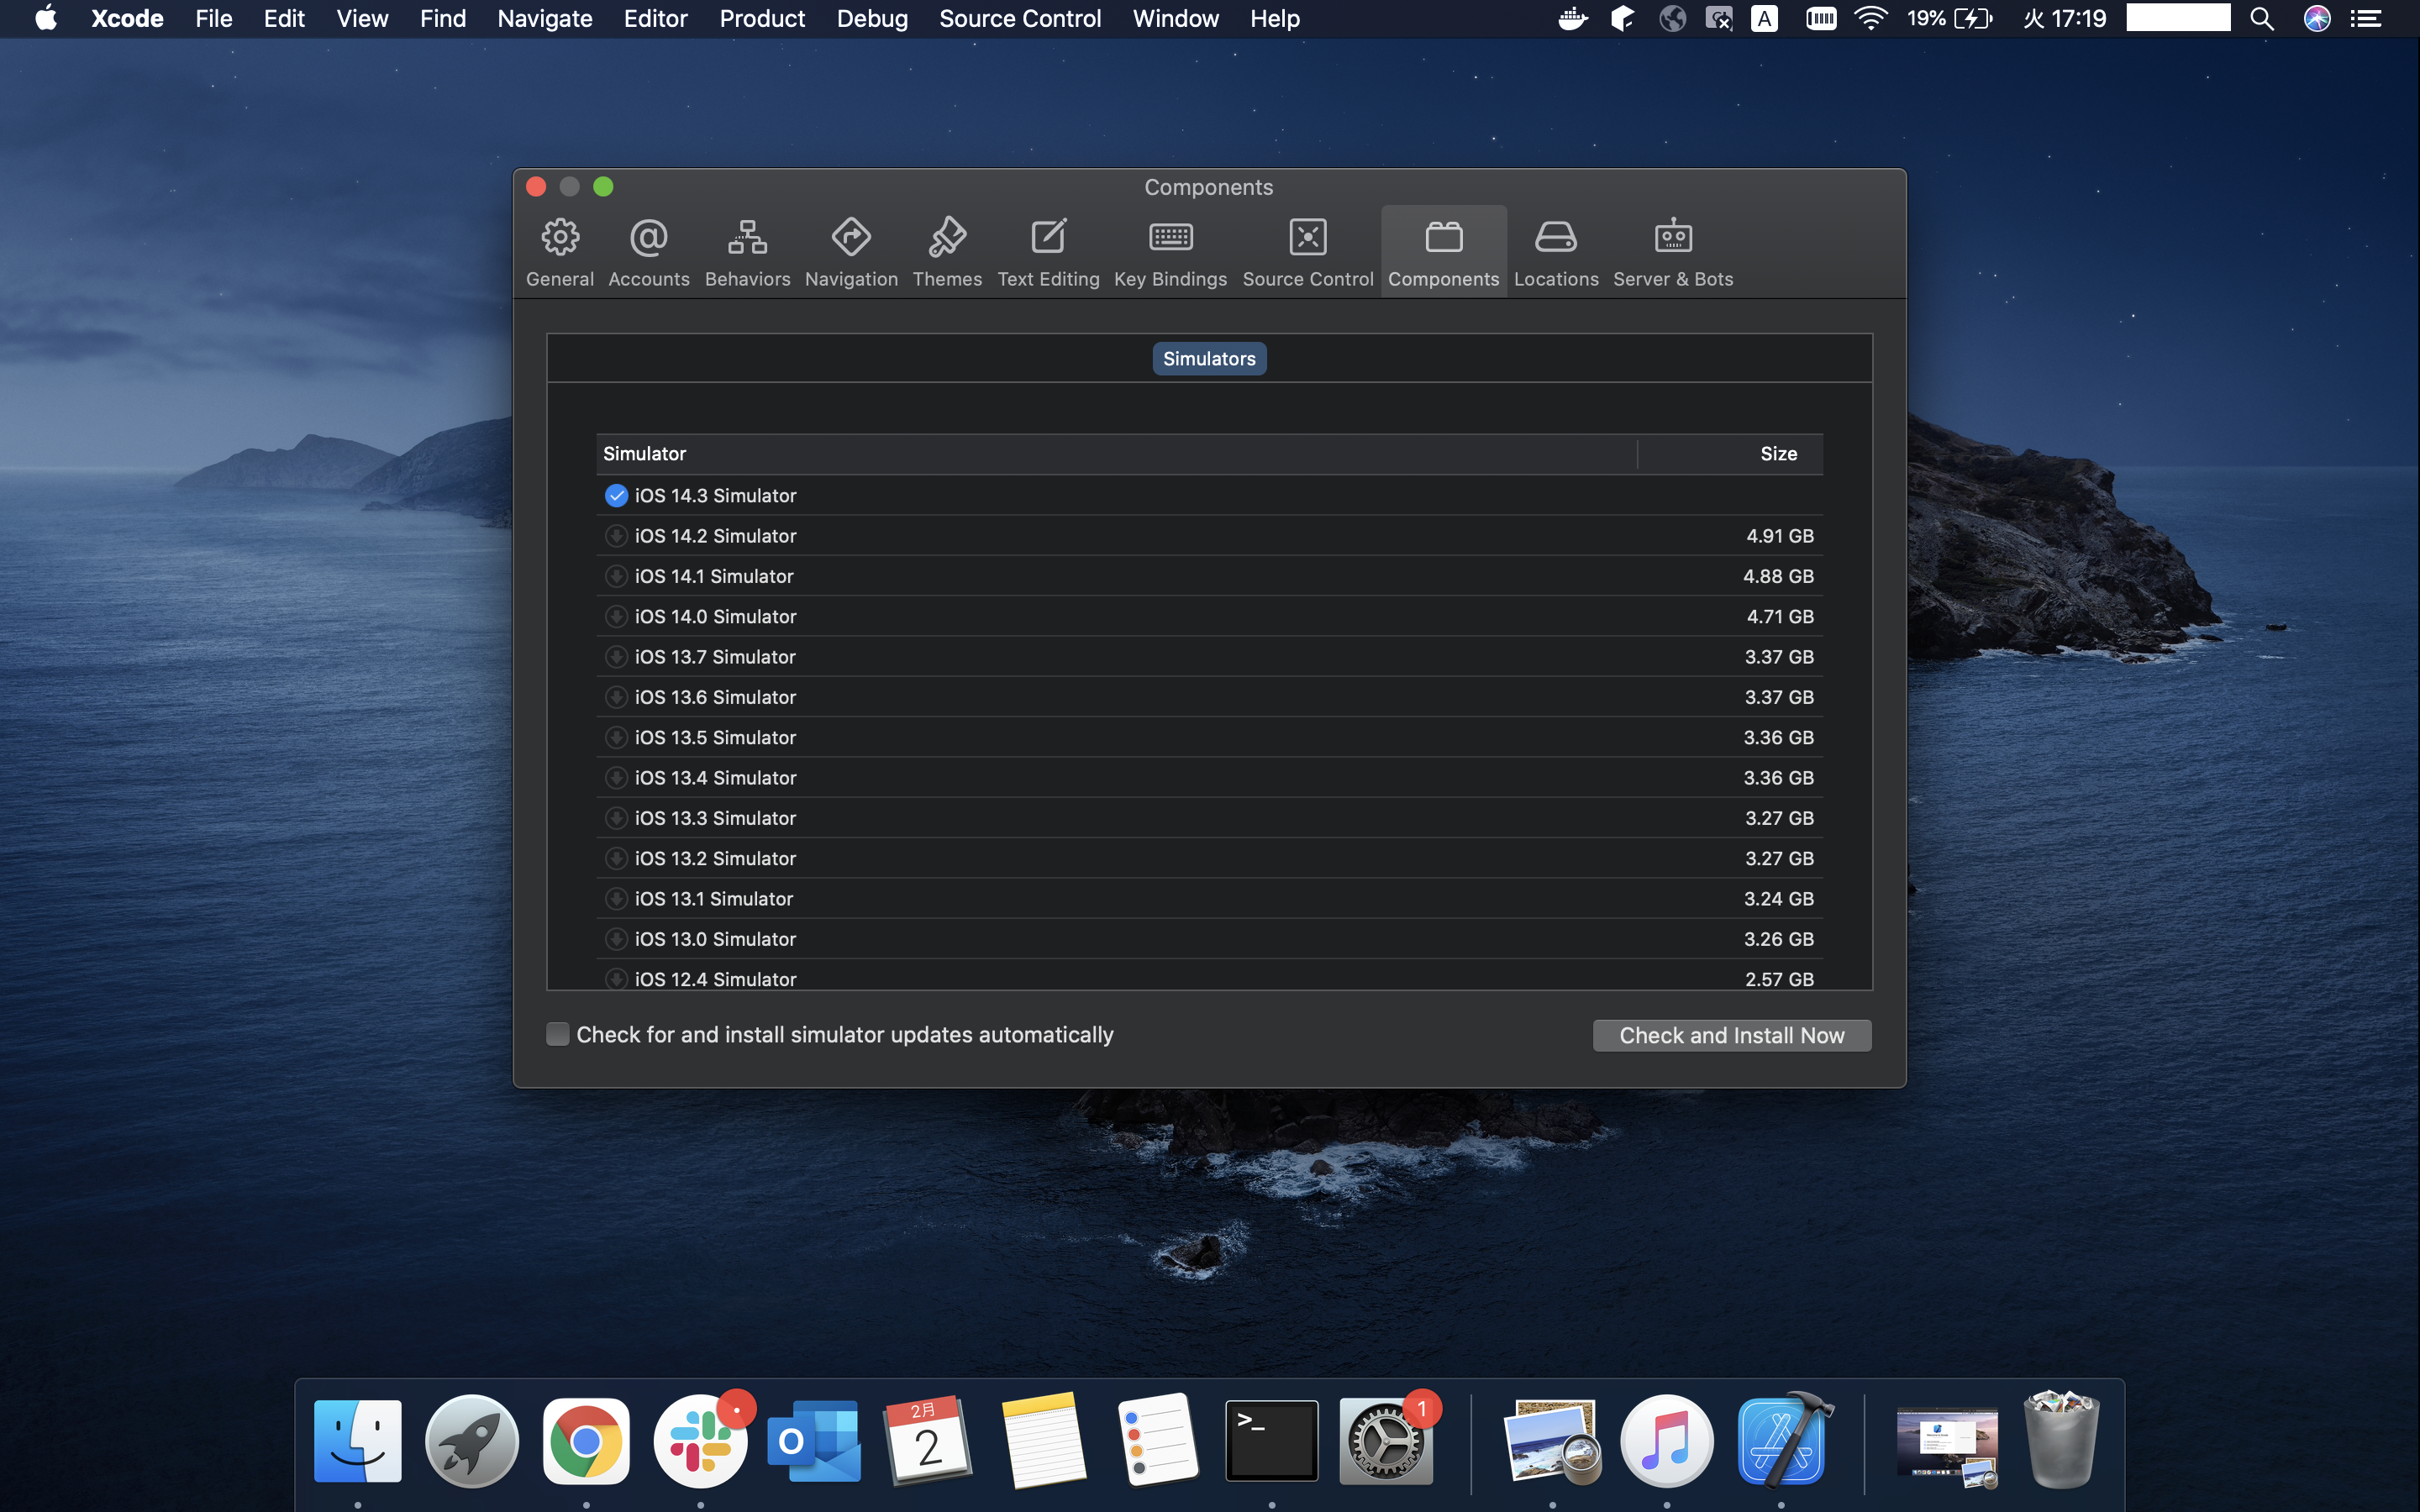This screenshot has height=1512, width=2420.
Task: Open the Debug menu
Action: (872, 18)
